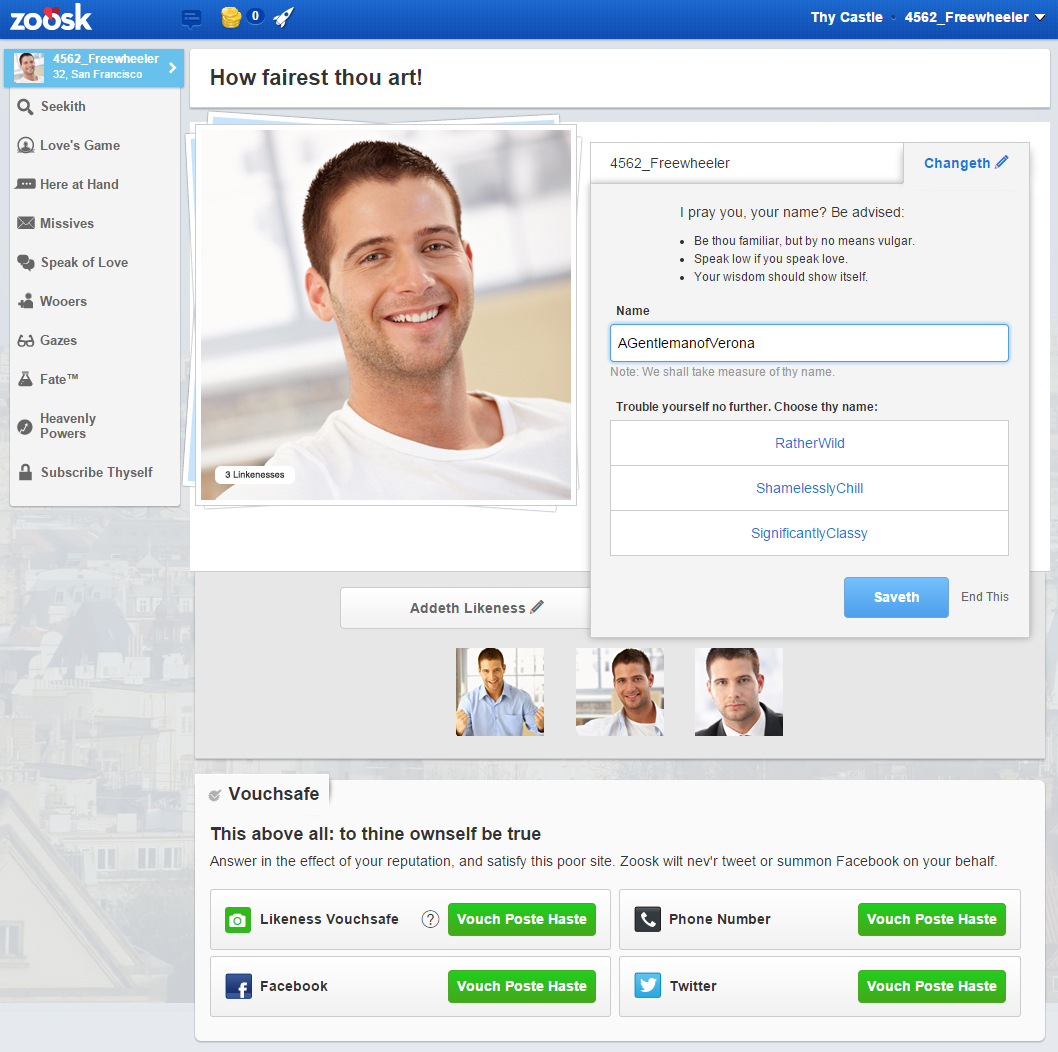Viewport: 1058px width, 1052px height.
Task: Click the End This link
Action: click(x=984, y=597)
